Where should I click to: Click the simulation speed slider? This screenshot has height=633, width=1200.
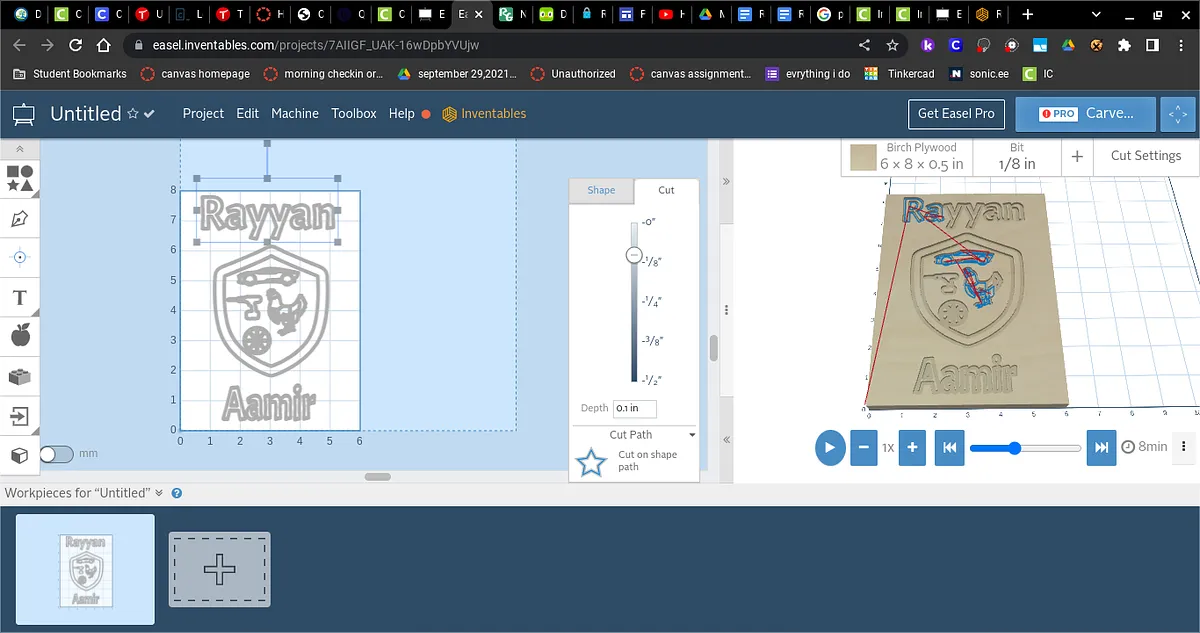point(1025,448)
